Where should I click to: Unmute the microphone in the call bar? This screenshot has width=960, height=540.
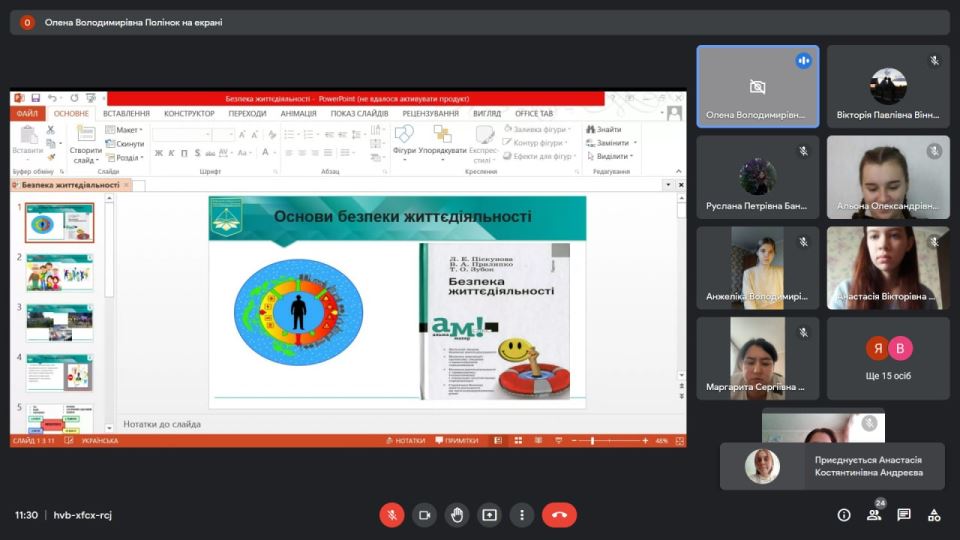coord(391,515)
